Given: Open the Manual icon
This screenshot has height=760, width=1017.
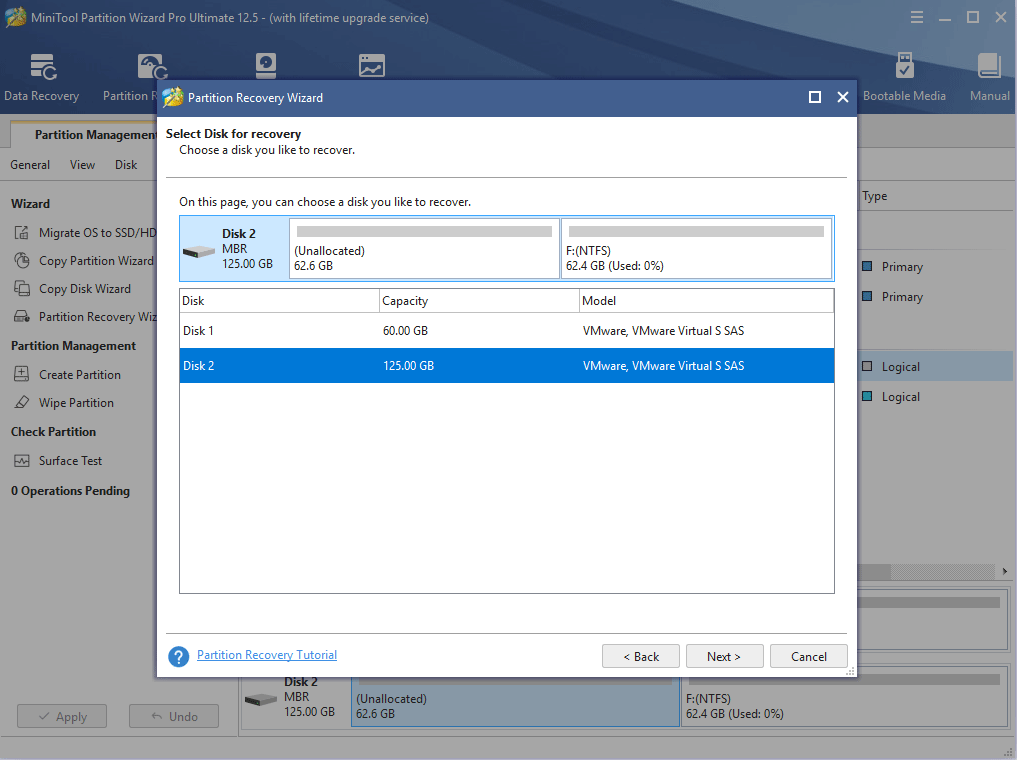Looking at the screenshot, I should pos(989,65).
